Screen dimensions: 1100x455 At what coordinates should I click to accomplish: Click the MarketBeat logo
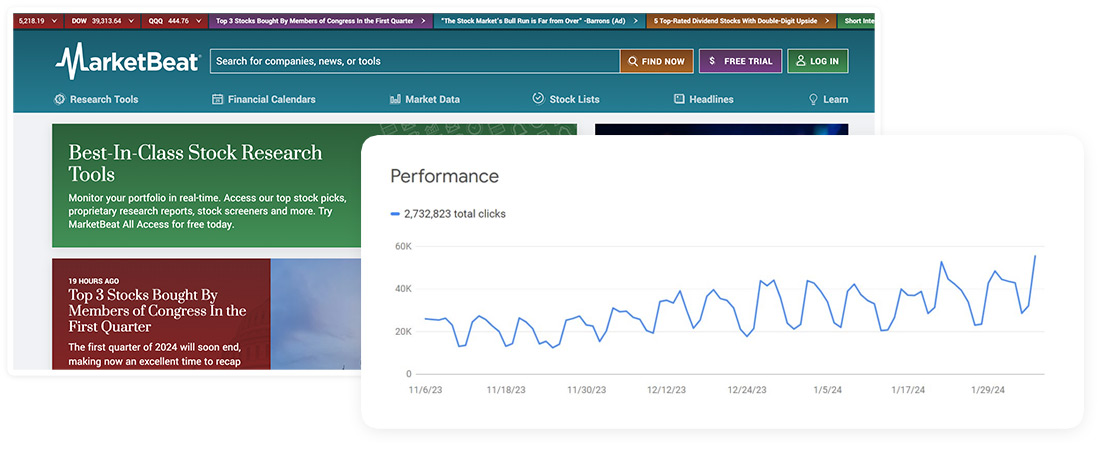coord(128,61)
